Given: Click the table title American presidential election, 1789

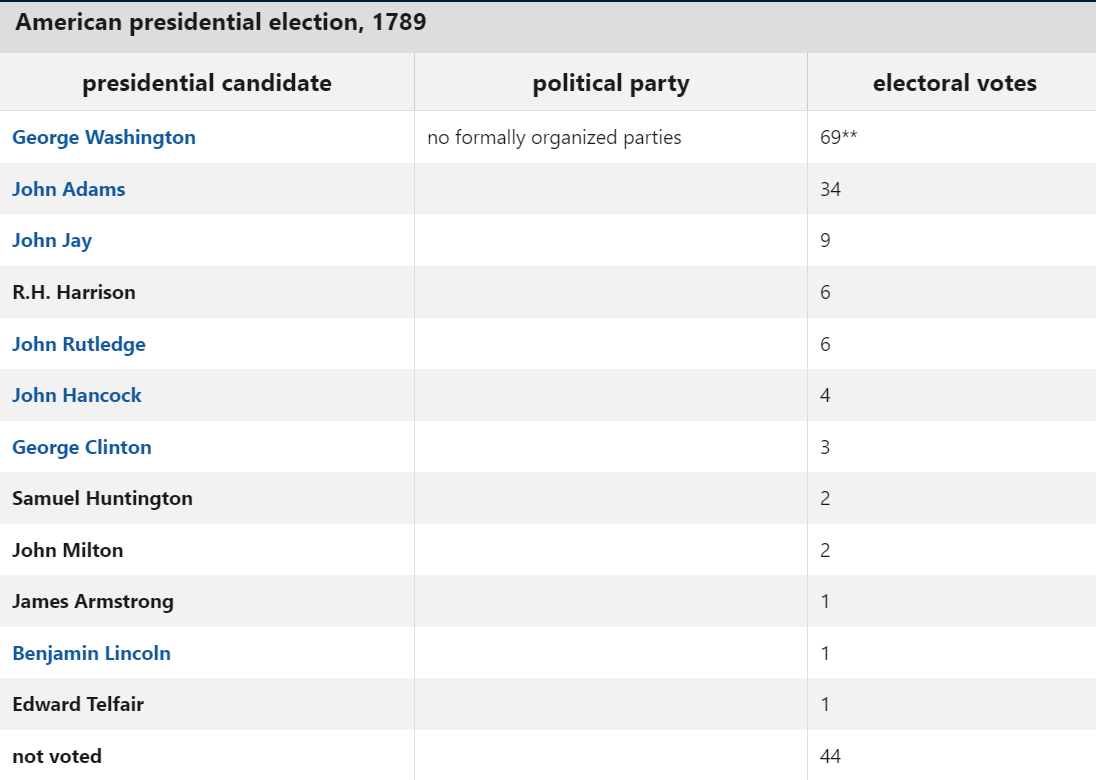Looking at the screenshot, I should coord(221,22).
